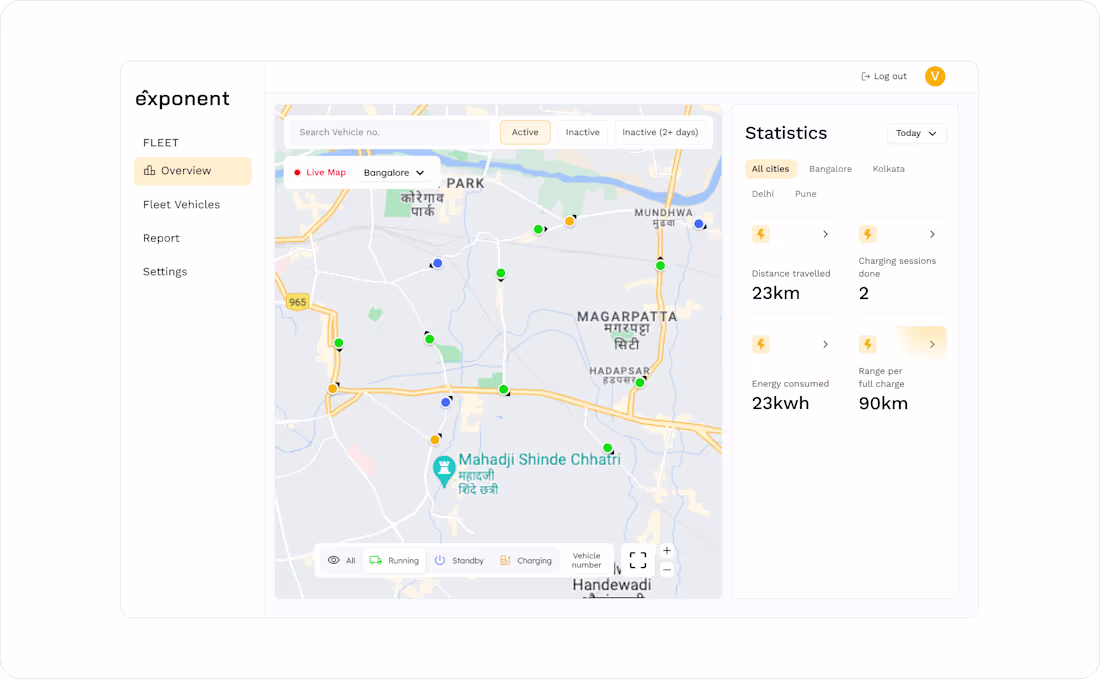This screenshot has width=1100, height=679.
Task: Select Kolkata in the cities filter
Action: coord(888,168)
